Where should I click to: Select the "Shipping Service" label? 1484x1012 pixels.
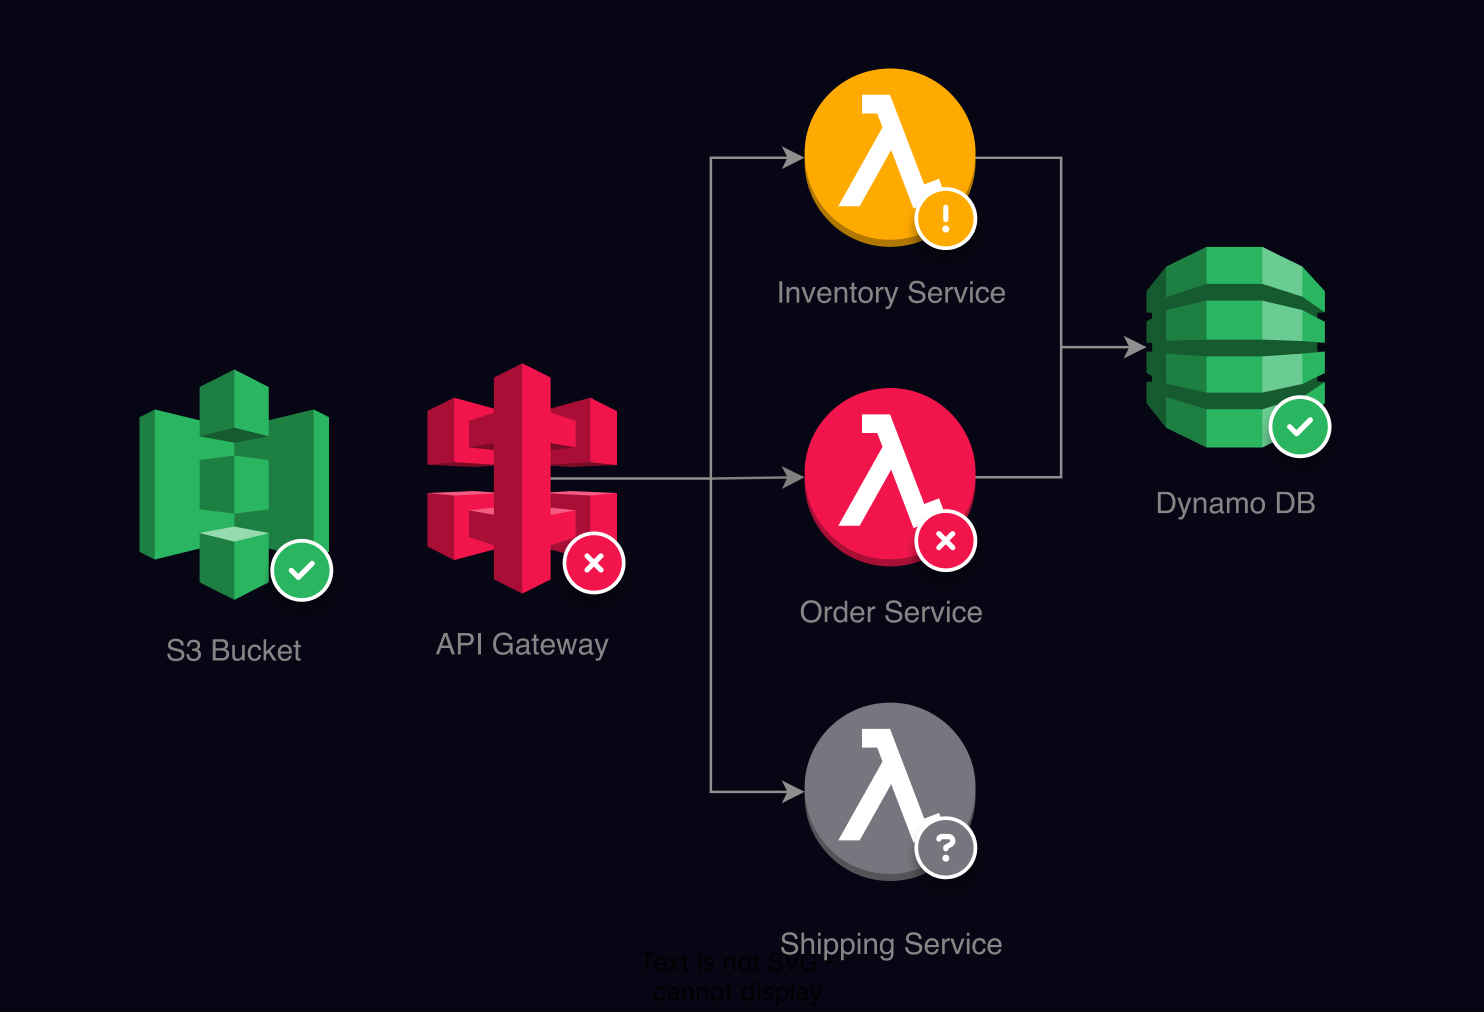coord(891,944)
